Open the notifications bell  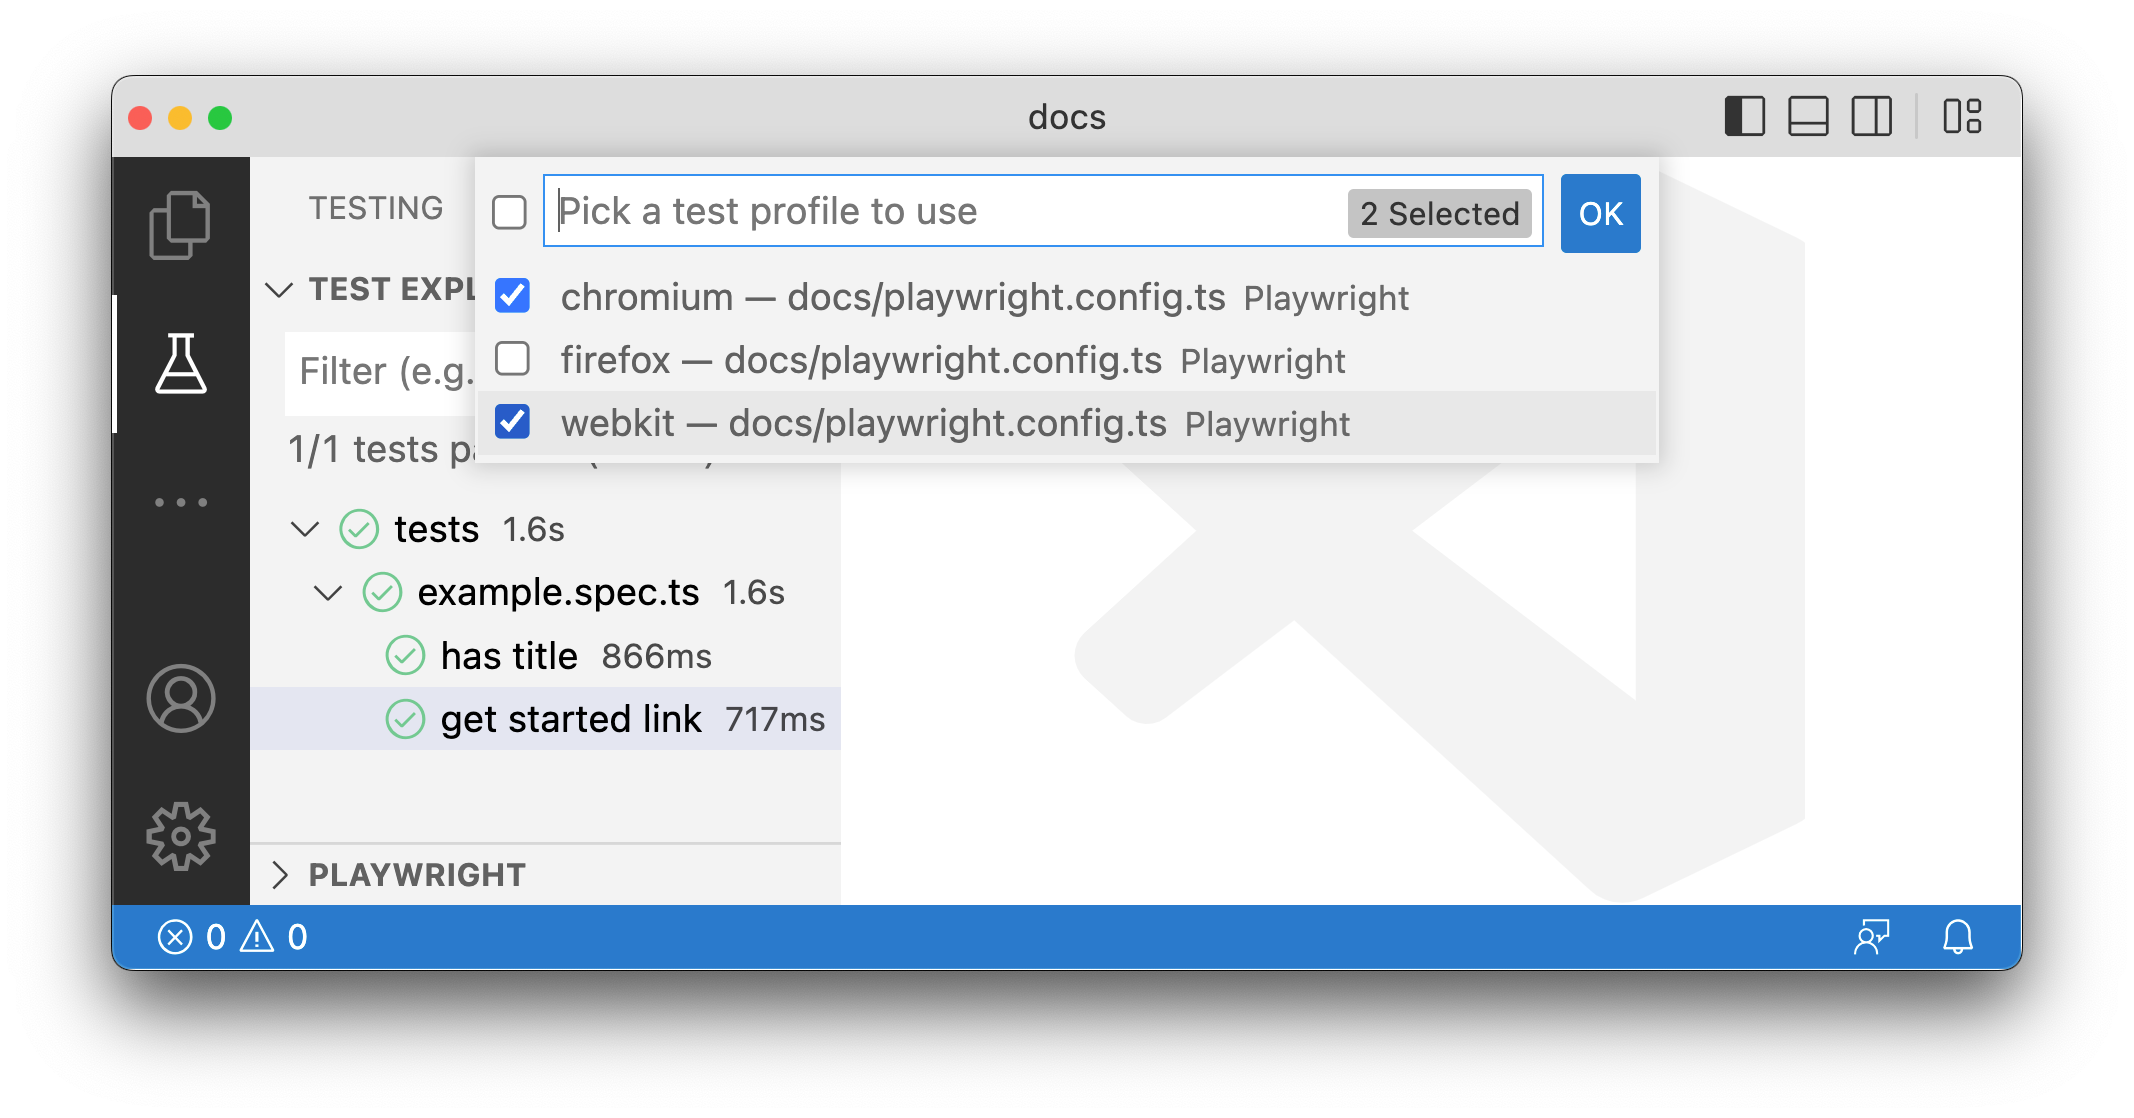pos(1957,937)
